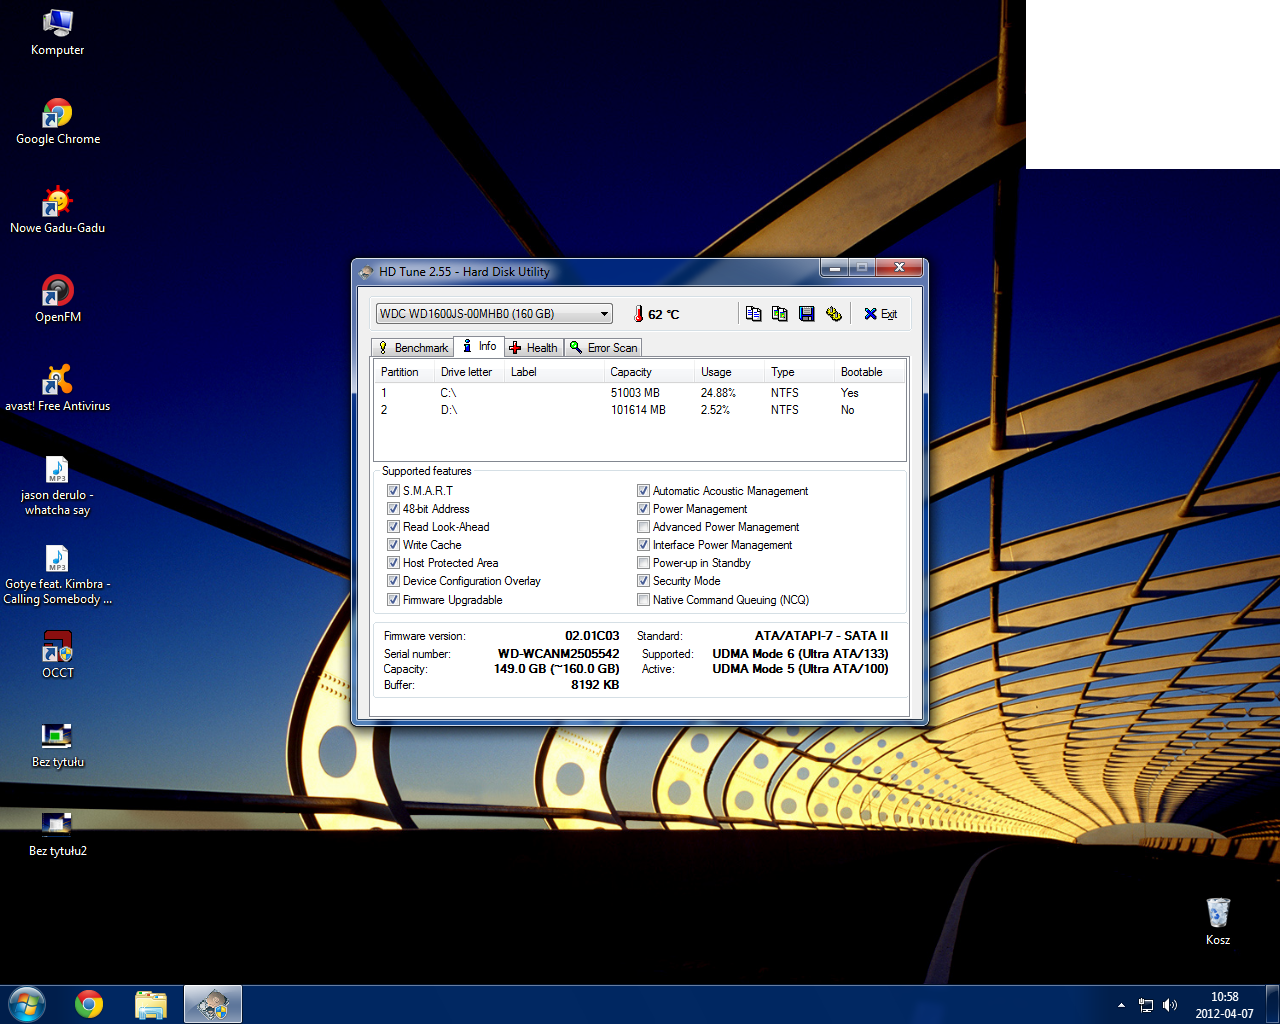Select the Bez tytułu desktop file
Image resolution: width=1280 pixels, height=1024 pixels.
tap(58, 745)
